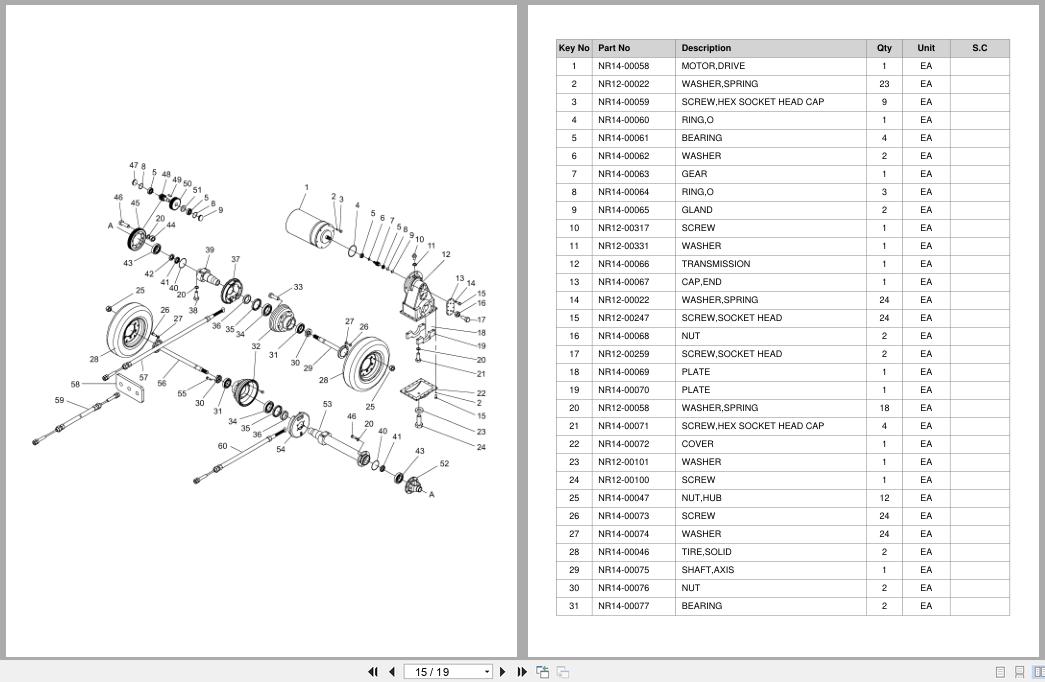Click the TRANSMISSION description cell
This screenshot has width=1045, height=682.
tap(716, 264)
